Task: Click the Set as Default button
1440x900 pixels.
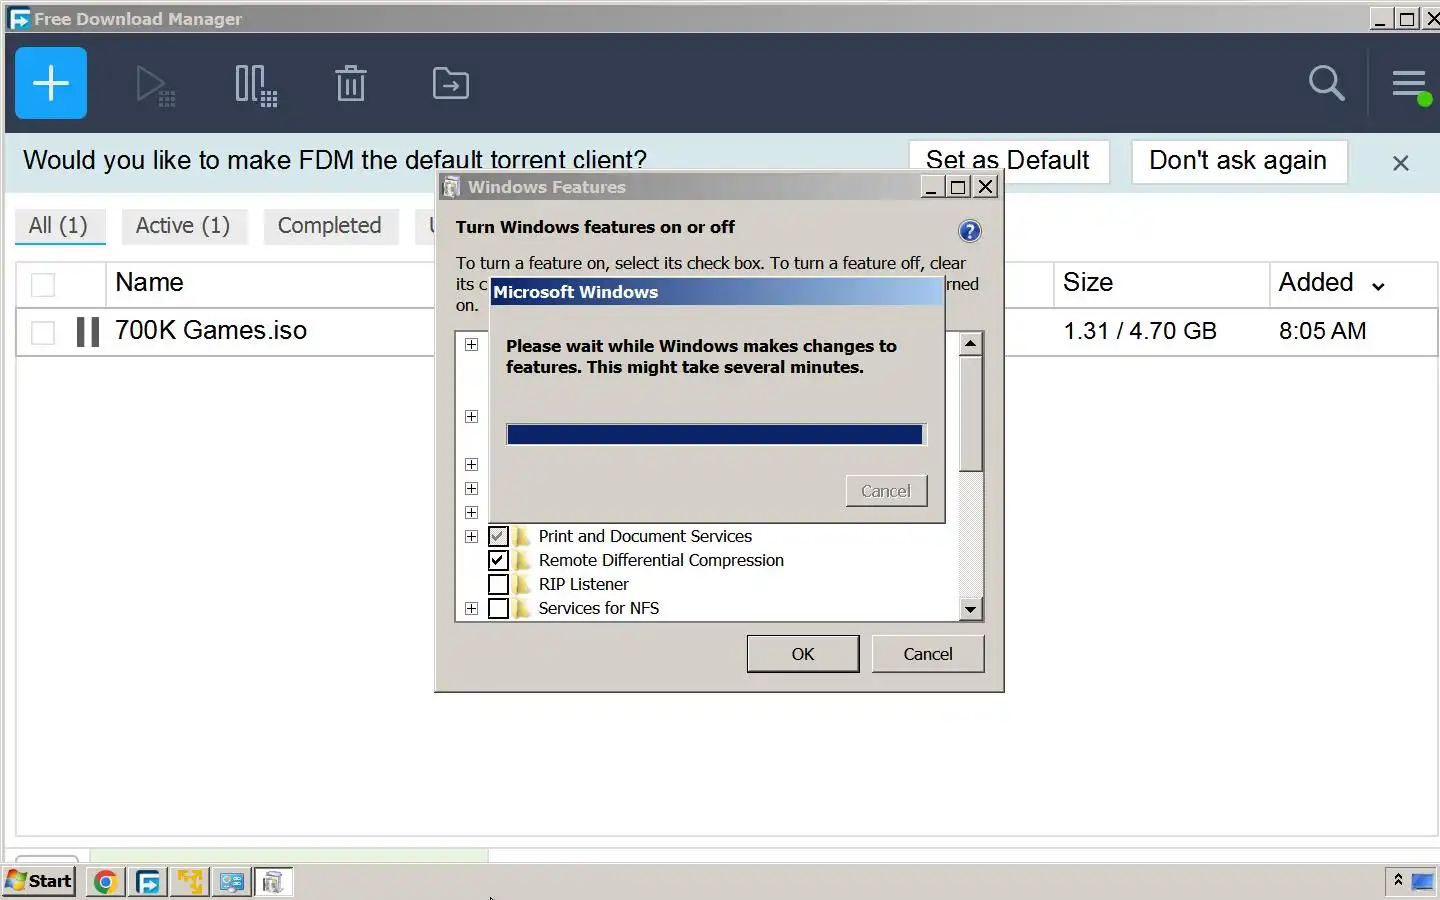Action: click(1008, 161)
